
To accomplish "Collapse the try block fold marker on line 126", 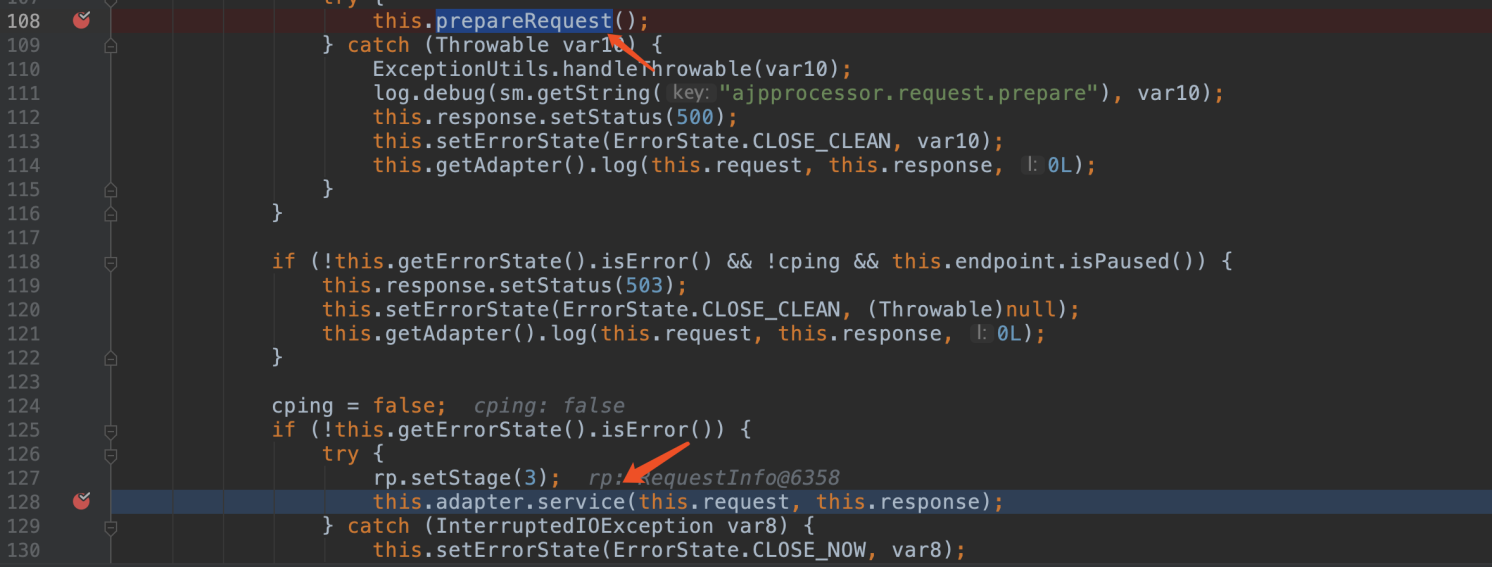I will pyautogui.click(x=111, y=454).
